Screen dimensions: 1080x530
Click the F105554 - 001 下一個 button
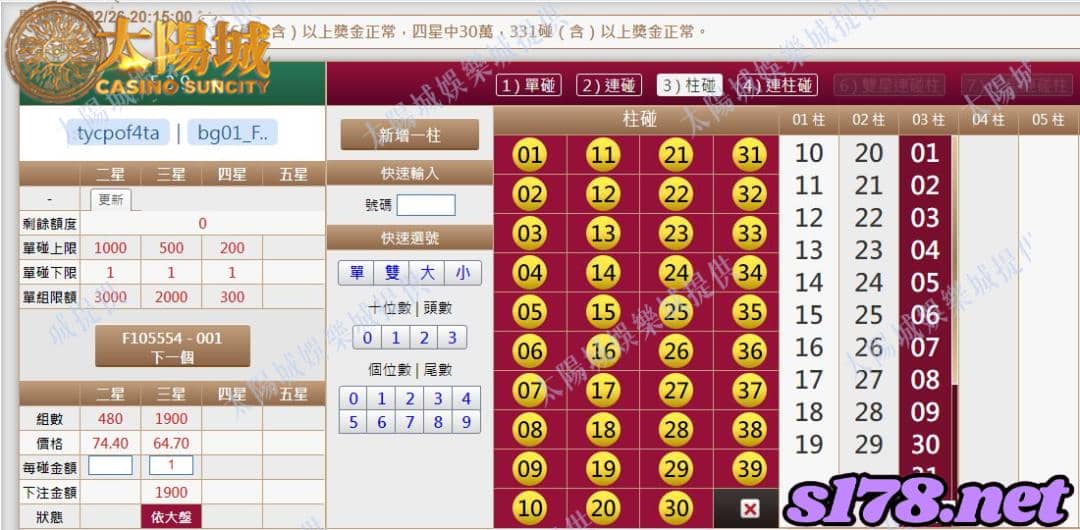pyautogui.click(x=172, y=347)
